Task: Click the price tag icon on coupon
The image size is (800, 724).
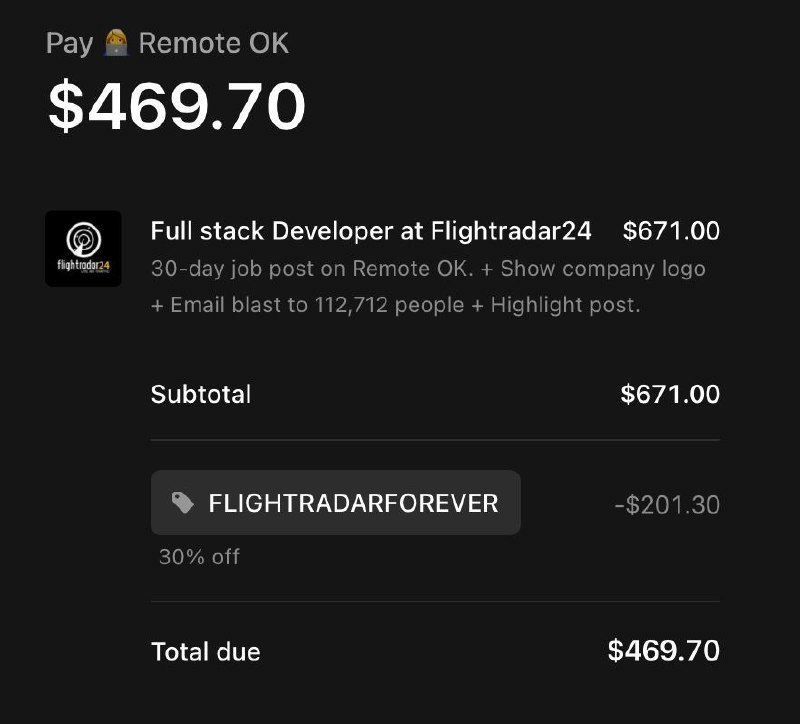Action: coord(183,502)
